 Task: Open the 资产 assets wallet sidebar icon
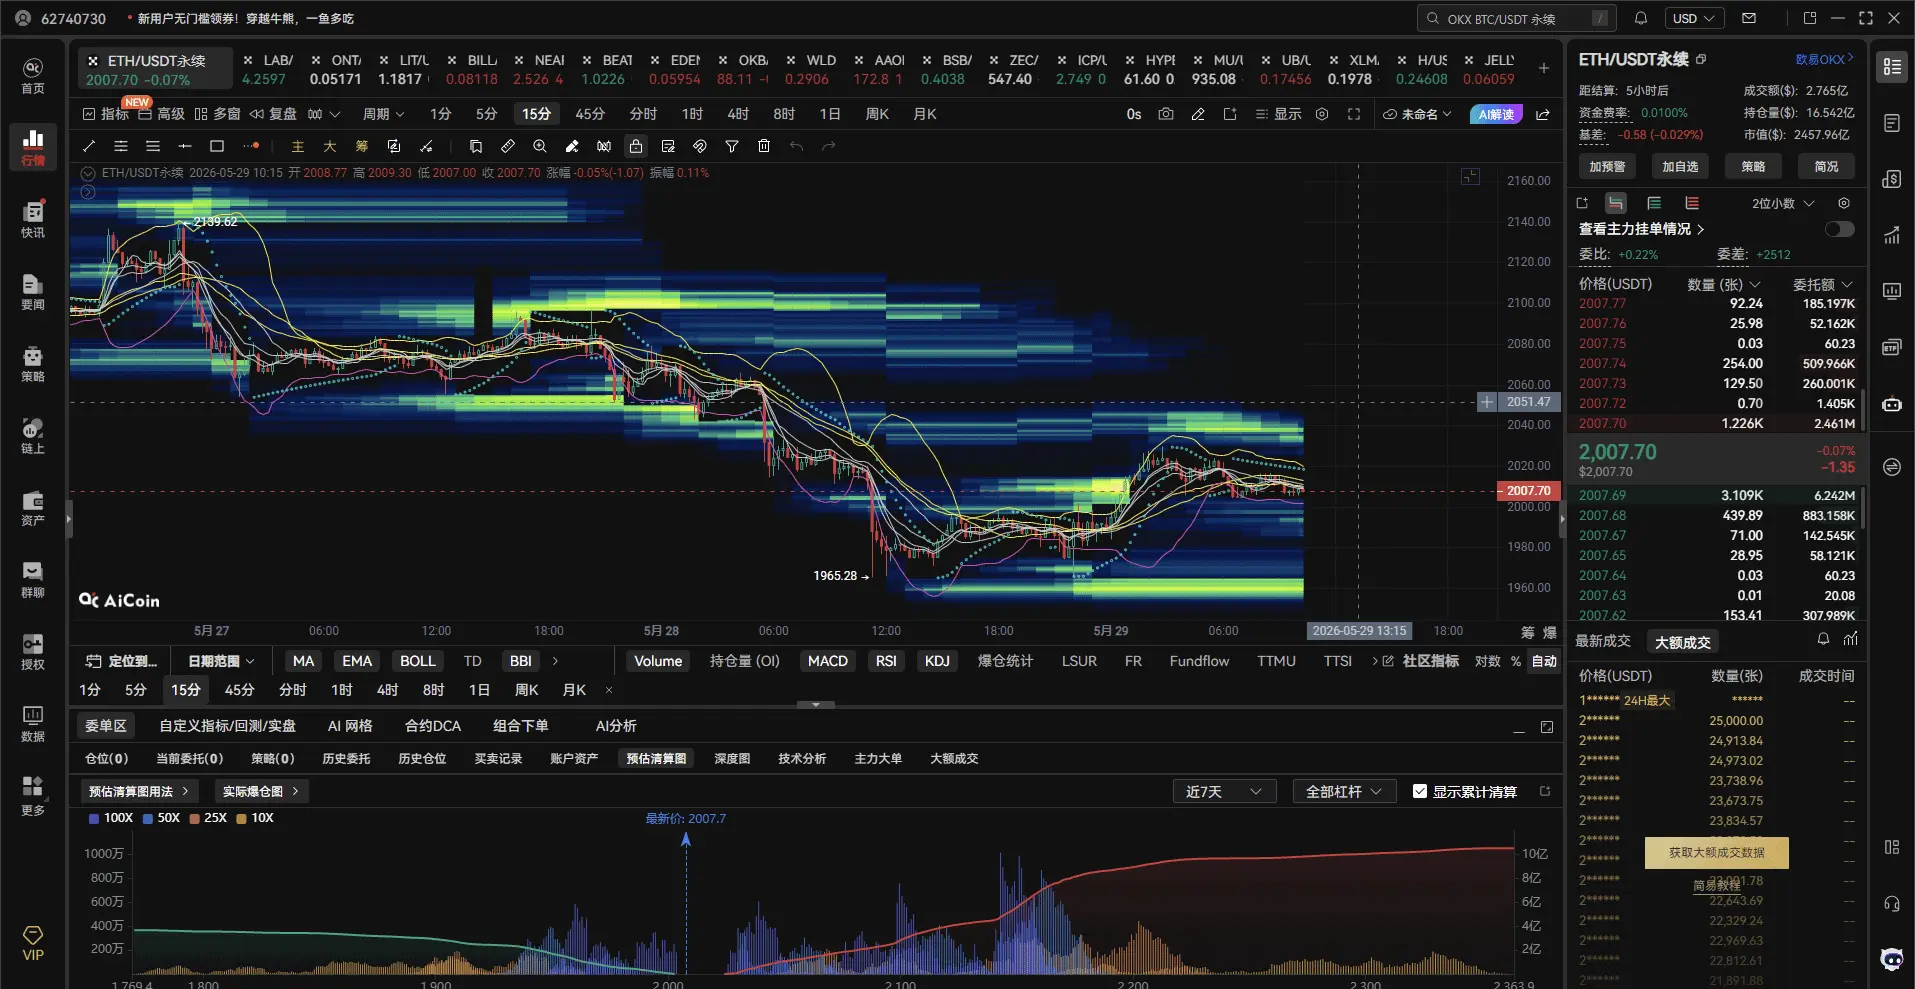[33, 507]
